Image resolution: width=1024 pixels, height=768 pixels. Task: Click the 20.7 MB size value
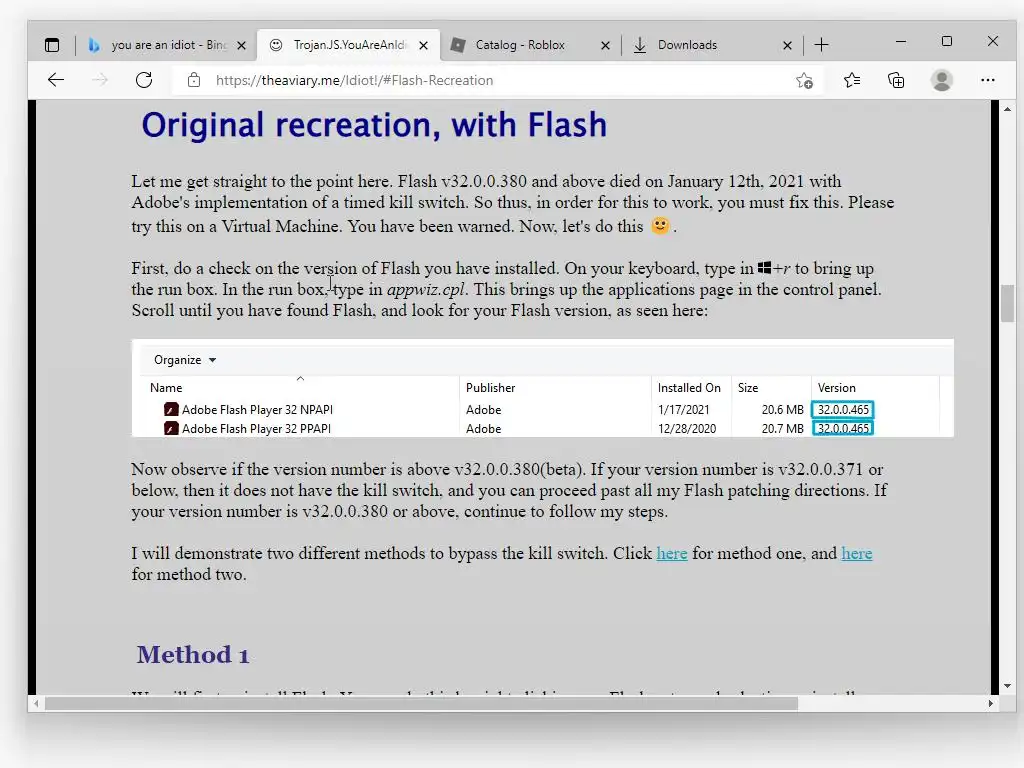pyautogui.click(x=782, y=428)
